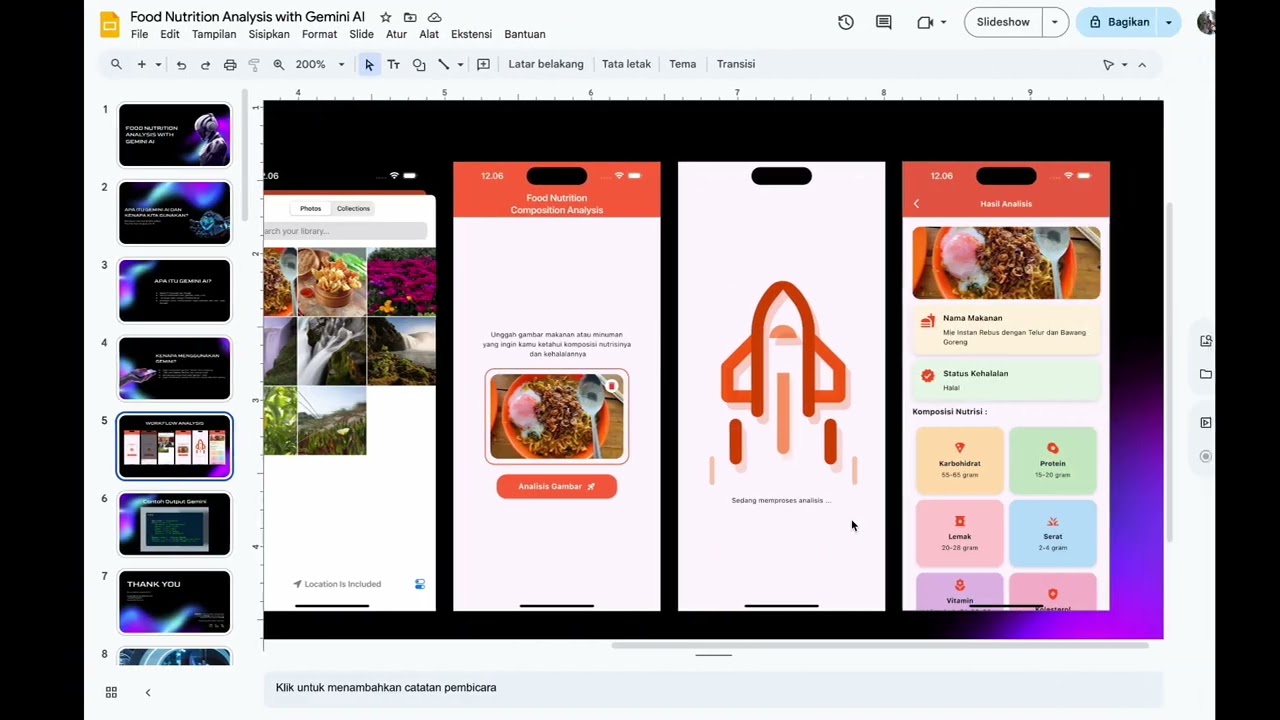Open grid view of slides
The image size is (1280, 720).
point(111,692)
